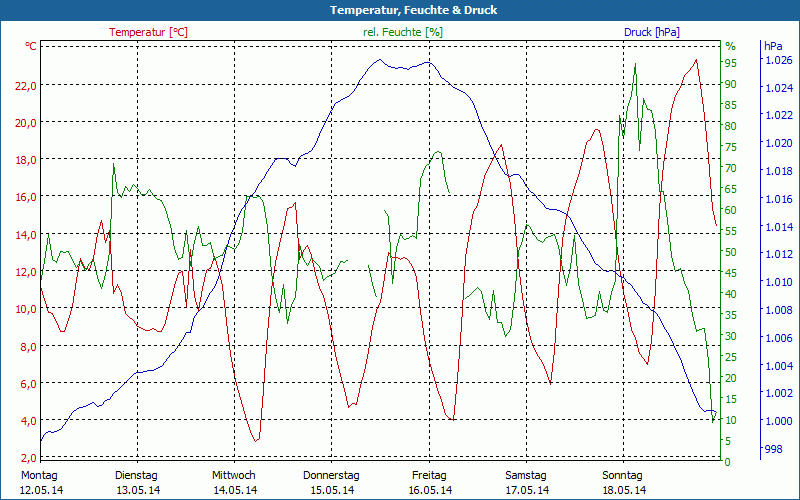
Task: Click the °C unit label on left axis
Action: [31, 46]
